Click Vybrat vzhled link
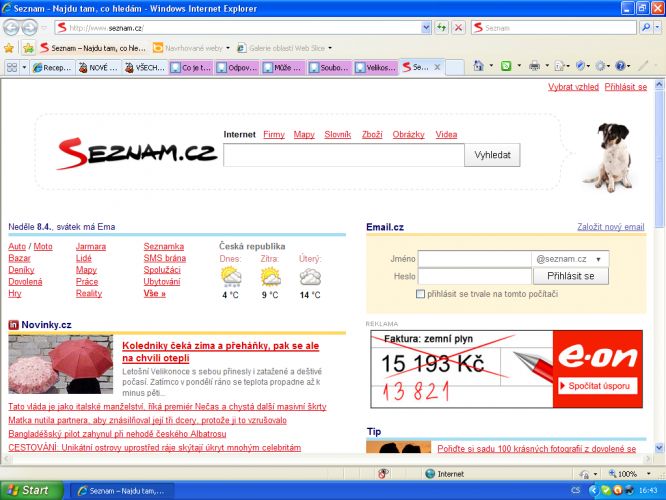 573,87
